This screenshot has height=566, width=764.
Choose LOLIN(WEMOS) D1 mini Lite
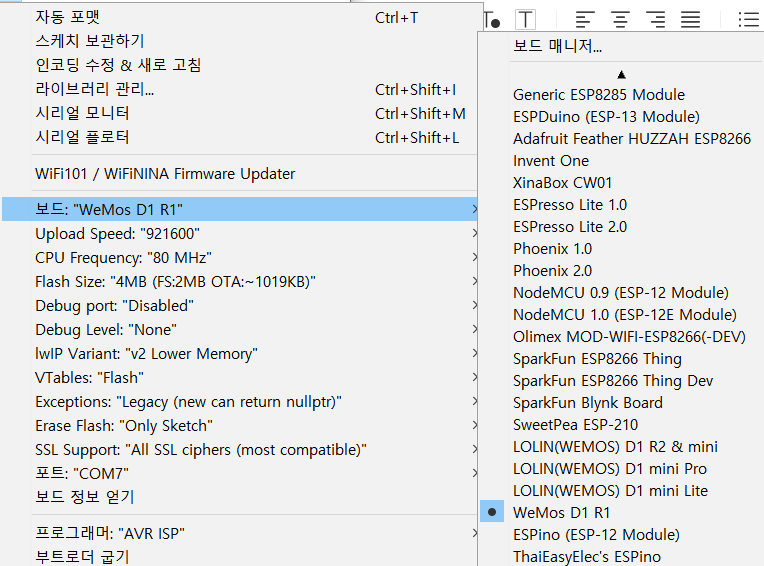point(621,491)
